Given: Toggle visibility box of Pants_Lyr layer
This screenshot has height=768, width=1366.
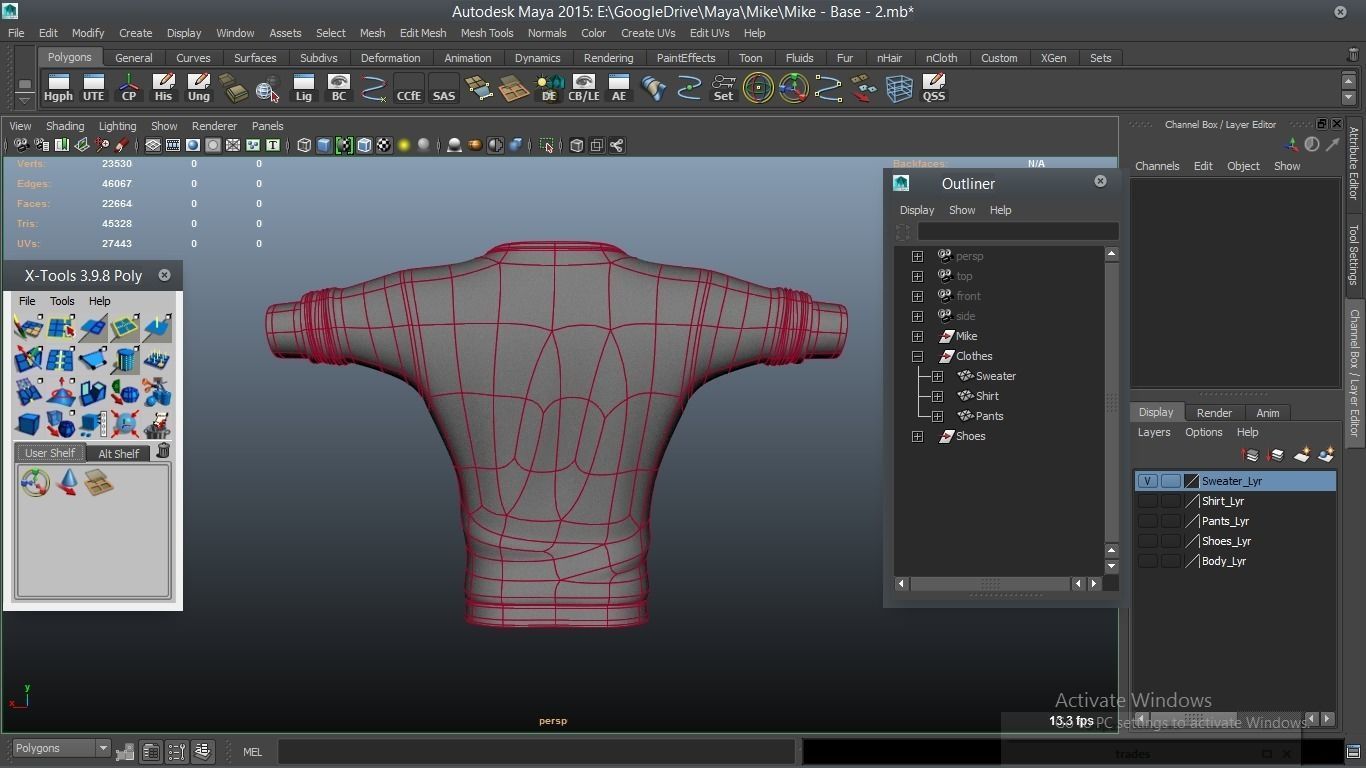Looking at the screenshot, I should 1147,521.
